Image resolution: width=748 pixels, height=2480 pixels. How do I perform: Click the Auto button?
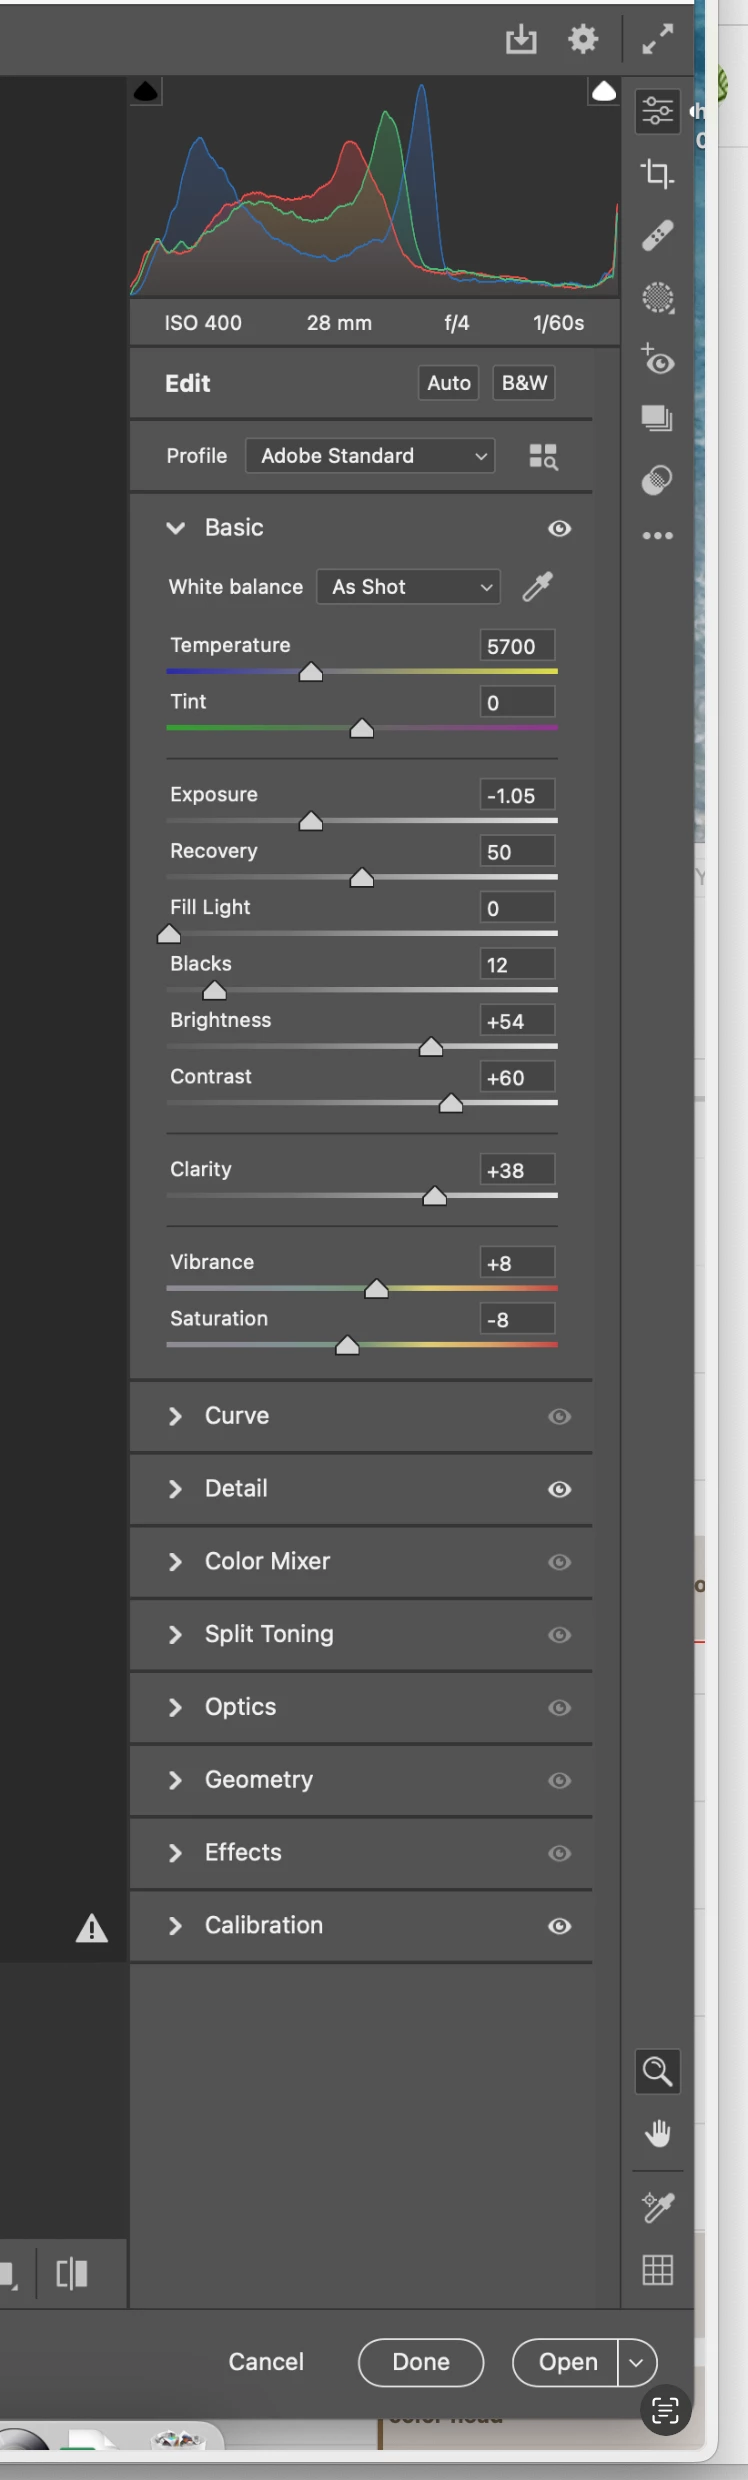[x=449, y=383]
